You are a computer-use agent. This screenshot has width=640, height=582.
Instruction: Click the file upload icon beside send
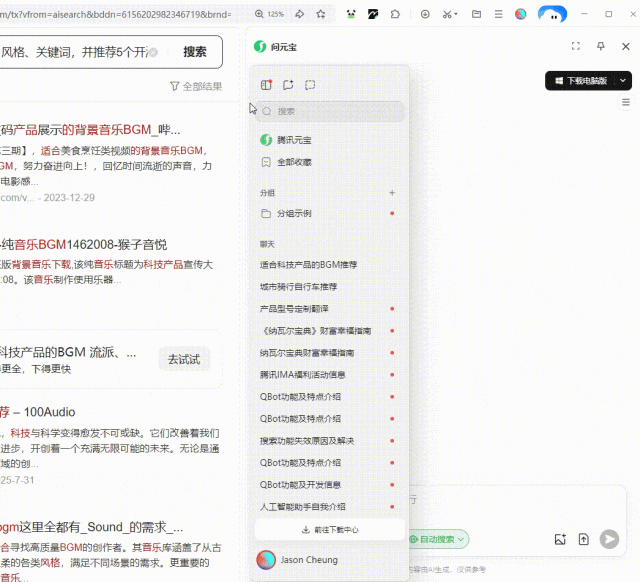(584, 539)
